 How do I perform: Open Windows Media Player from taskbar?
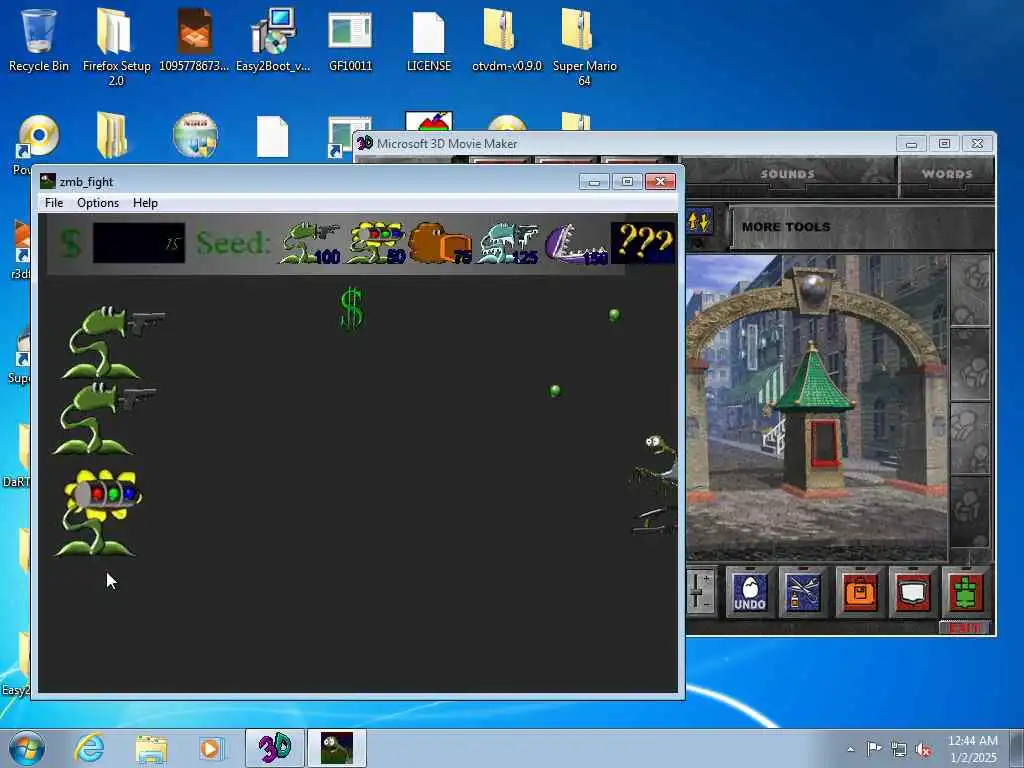coord(210,748)
